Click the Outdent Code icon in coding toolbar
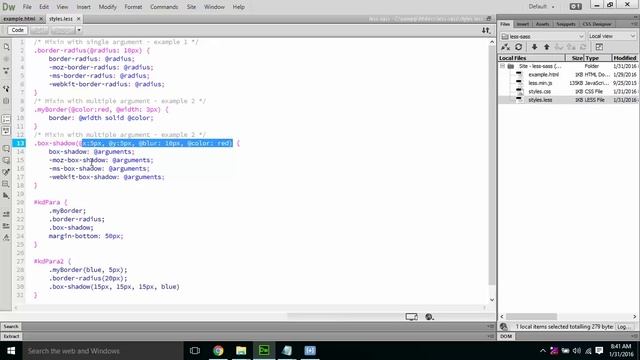 pyautogui.click(x=6, y=226)
